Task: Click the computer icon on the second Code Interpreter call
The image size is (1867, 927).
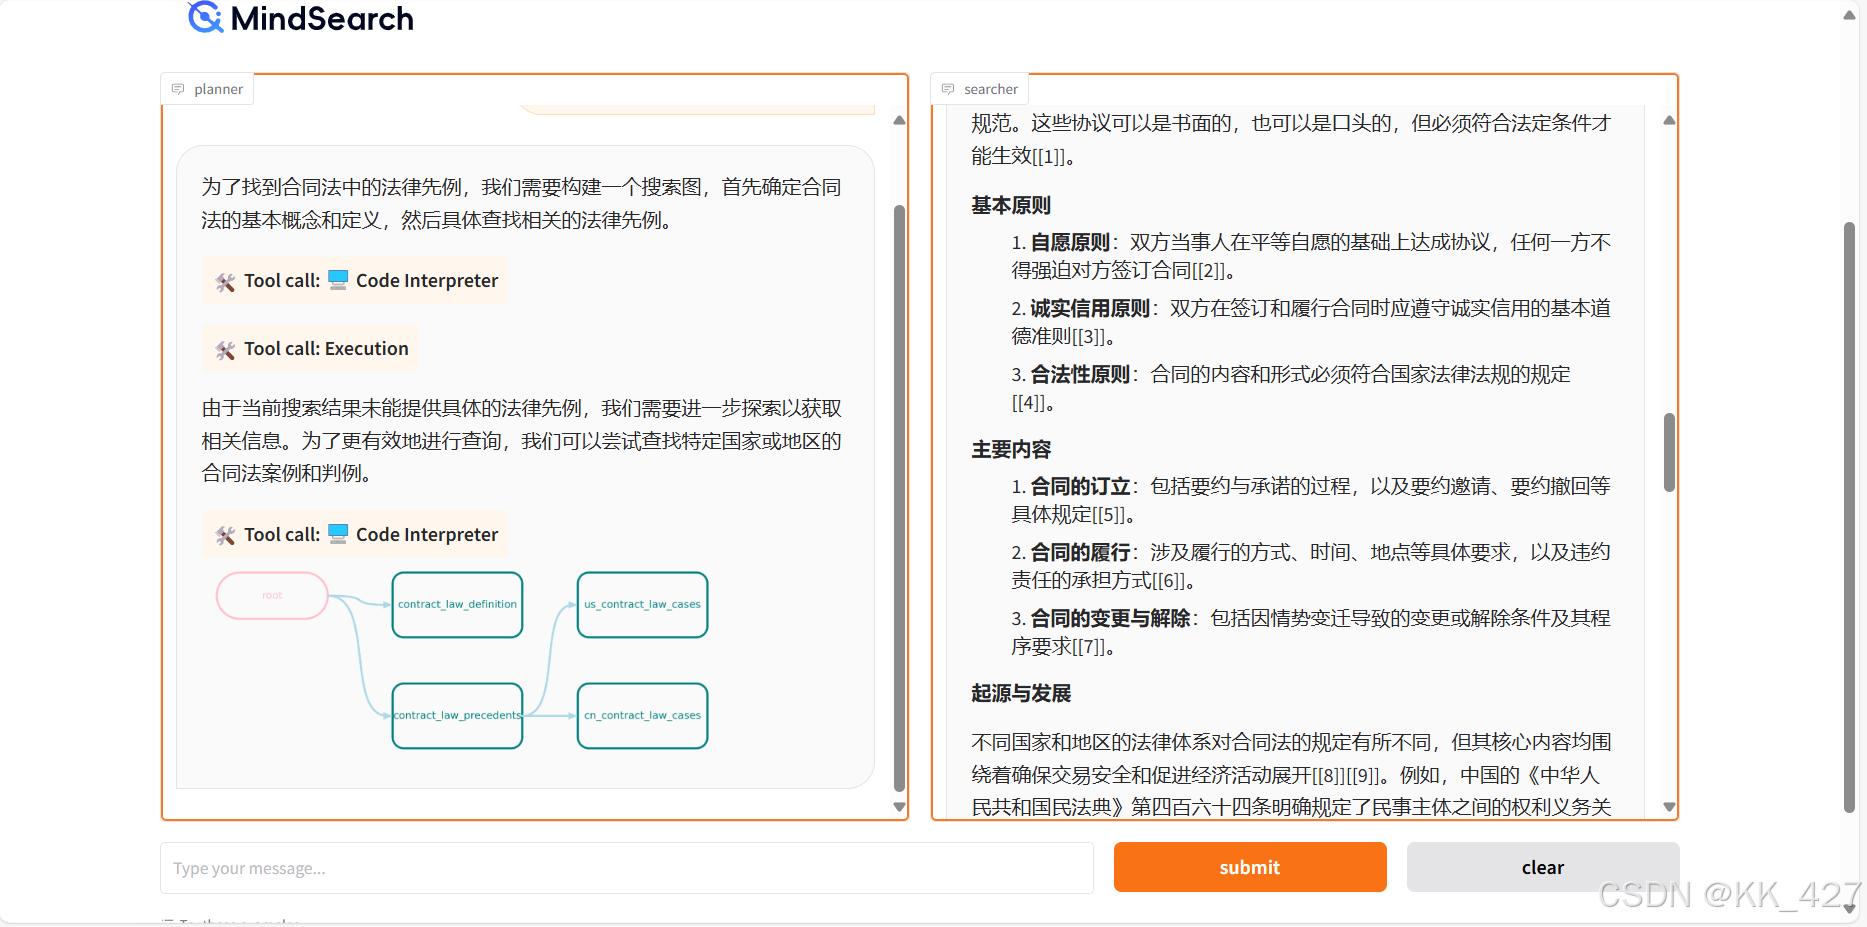Action: (x=337, y=534)
